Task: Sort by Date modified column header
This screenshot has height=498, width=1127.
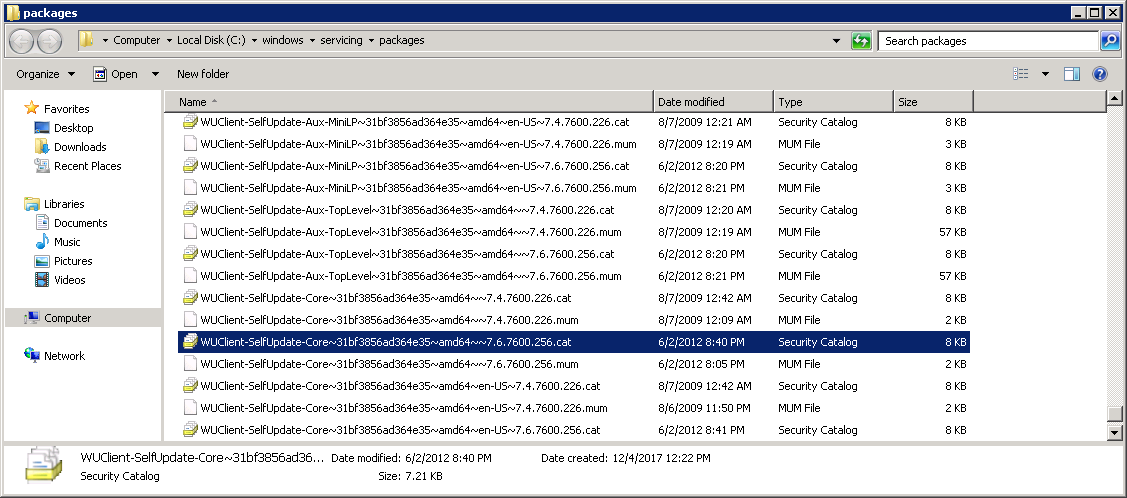Action: point(713,102)
